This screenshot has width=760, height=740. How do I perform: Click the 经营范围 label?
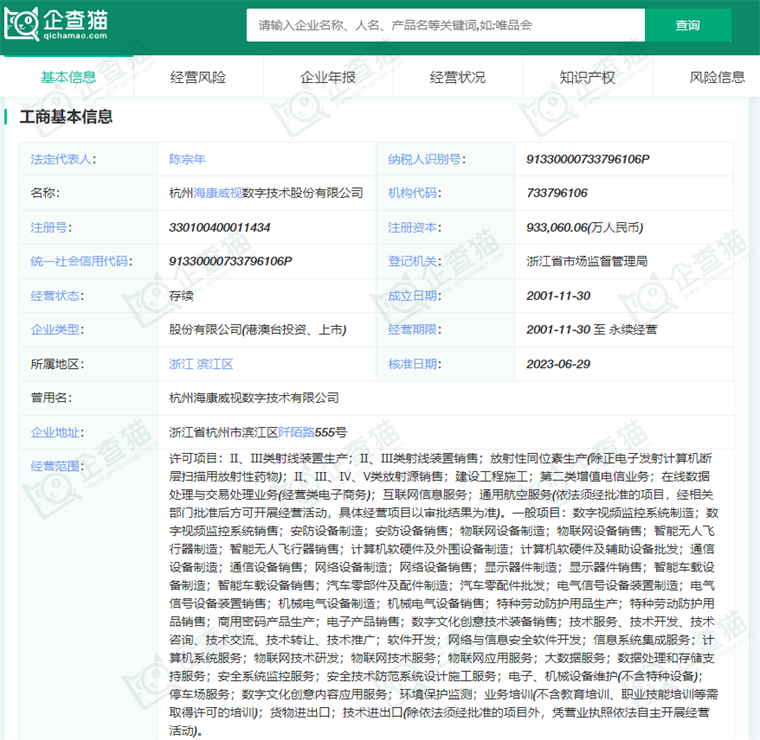(x=55, y=467)
